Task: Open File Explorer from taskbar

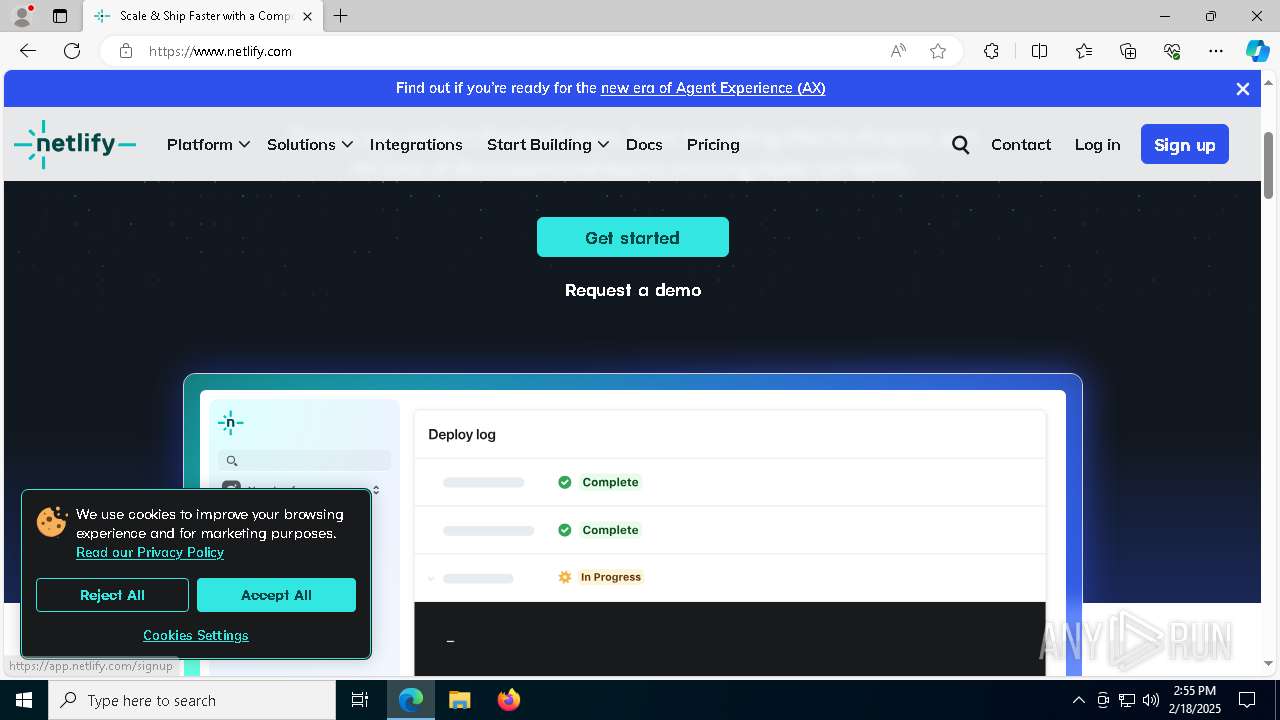Action: coord(459,700)
